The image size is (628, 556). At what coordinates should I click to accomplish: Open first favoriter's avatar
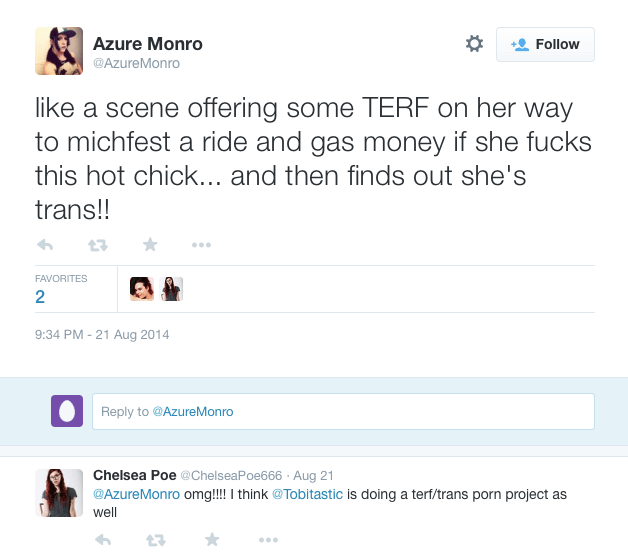(x=141, y=289)
